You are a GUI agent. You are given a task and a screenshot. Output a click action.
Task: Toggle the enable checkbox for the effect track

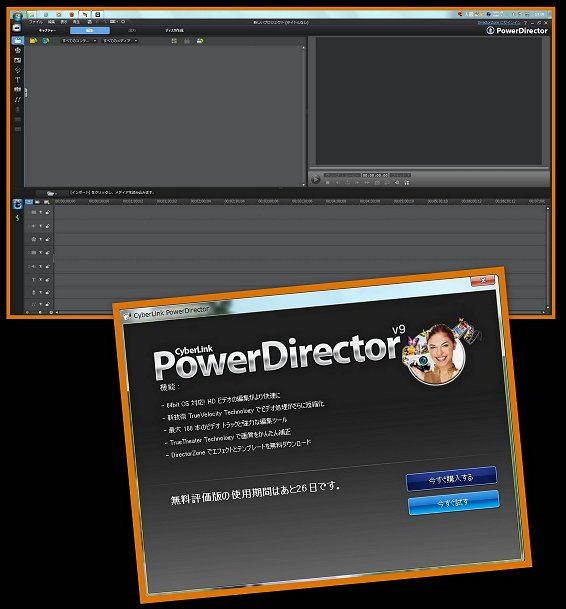(x=40, y=239)
